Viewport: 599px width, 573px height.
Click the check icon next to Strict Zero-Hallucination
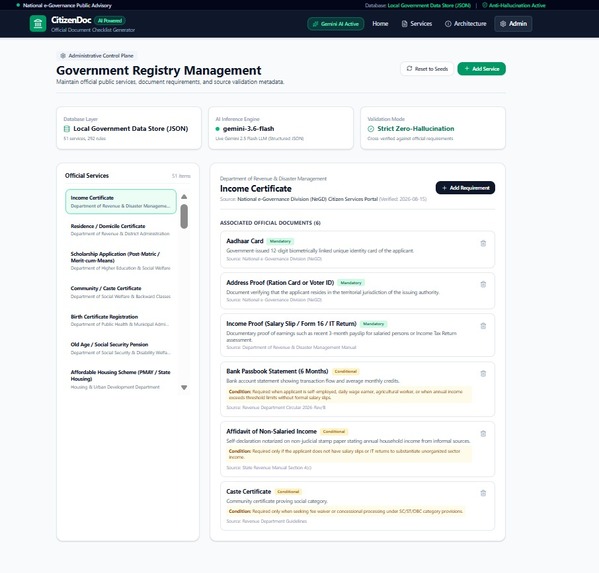[x=371, y=129]
